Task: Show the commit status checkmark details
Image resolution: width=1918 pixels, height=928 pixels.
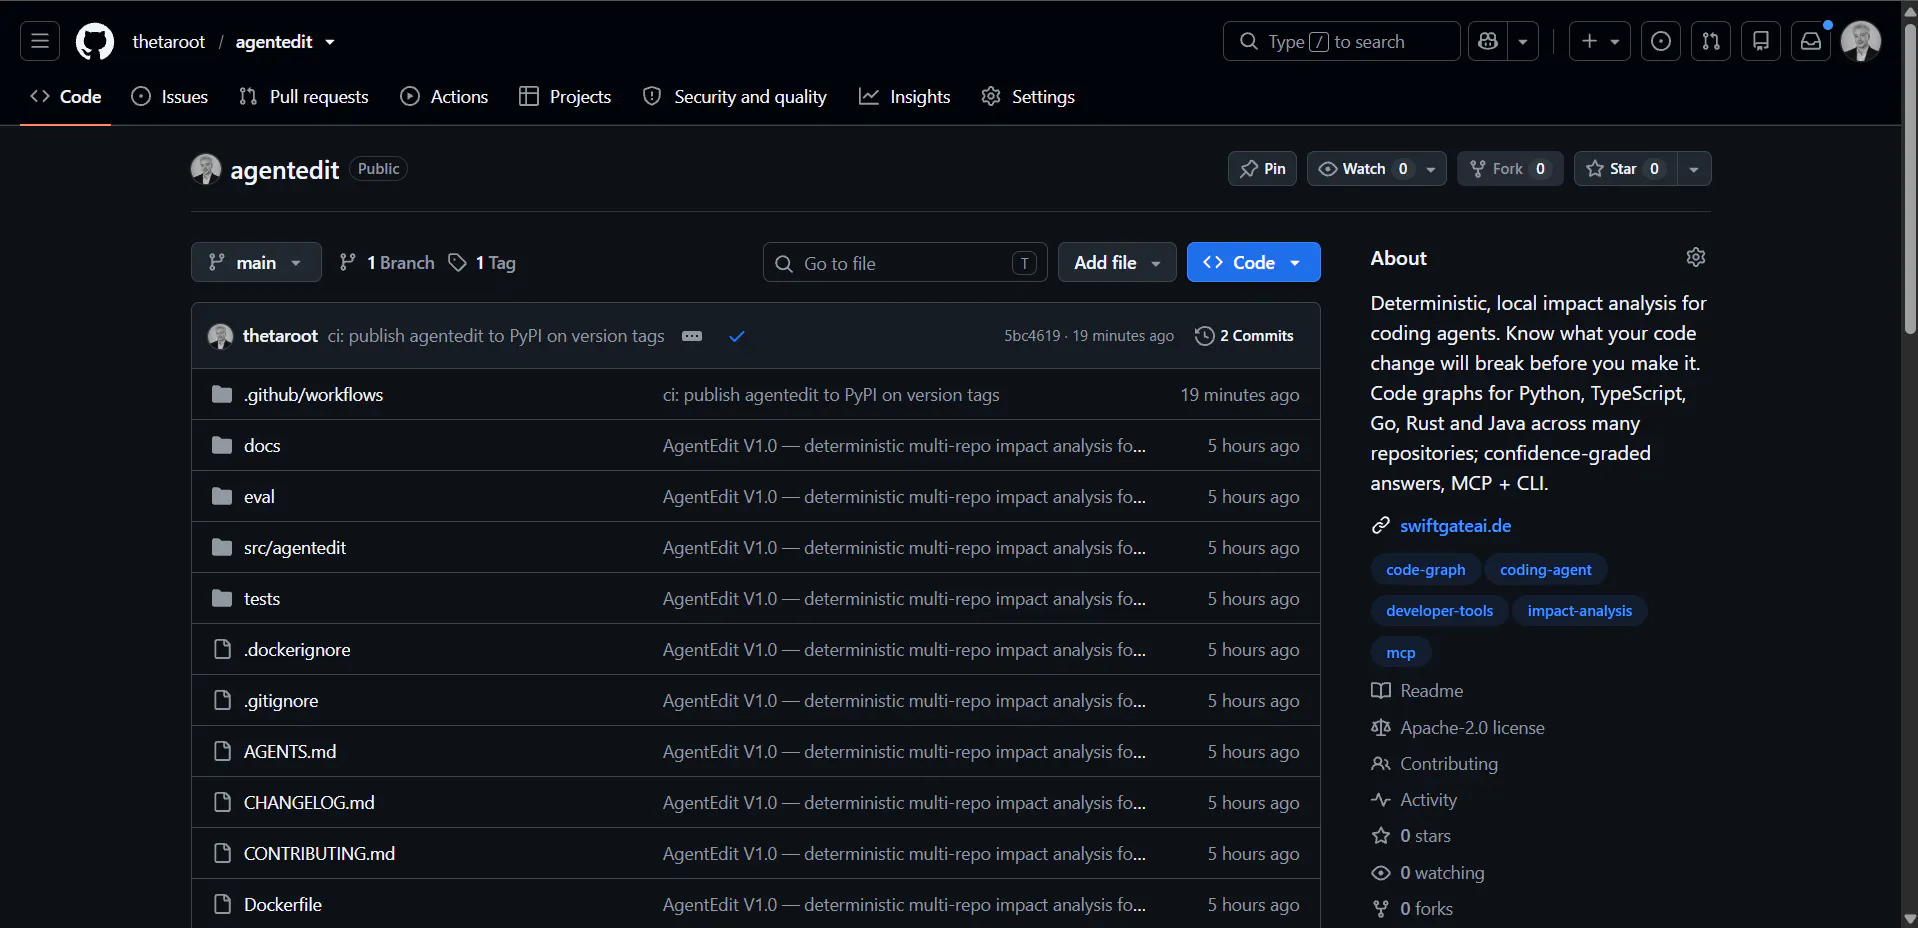Action: tap(737, 336)
